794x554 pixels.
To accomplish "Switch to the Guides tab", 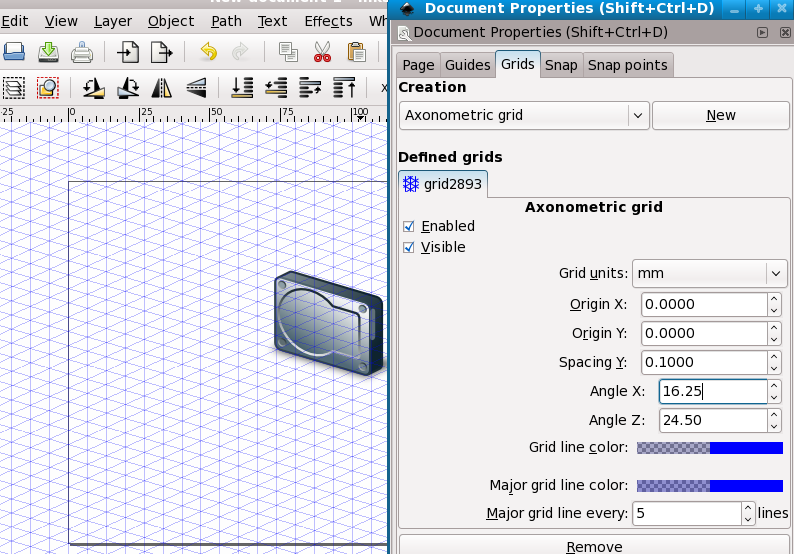I will 467,65.
